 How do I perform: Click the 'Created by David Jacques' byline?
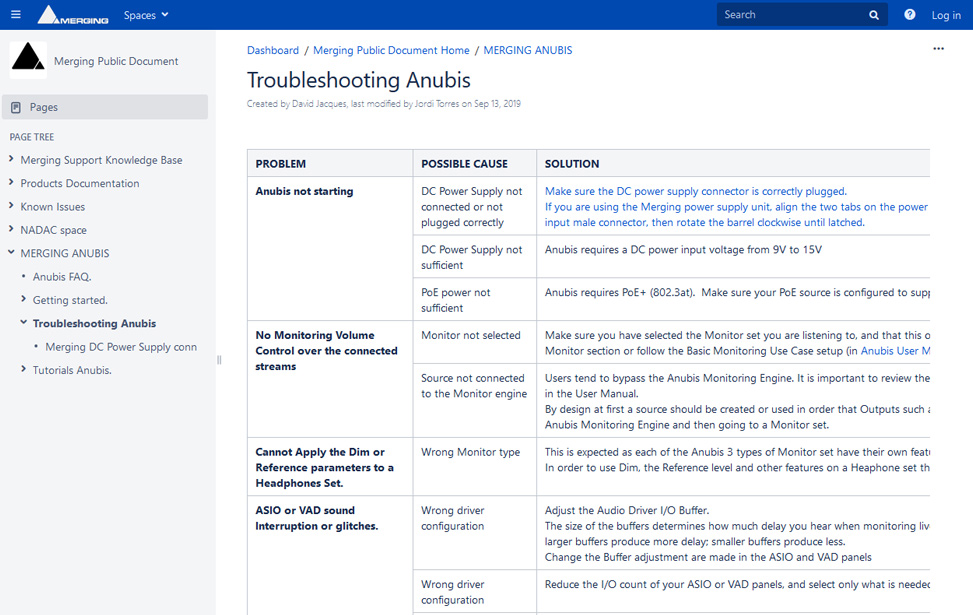(x=383, y=104)
